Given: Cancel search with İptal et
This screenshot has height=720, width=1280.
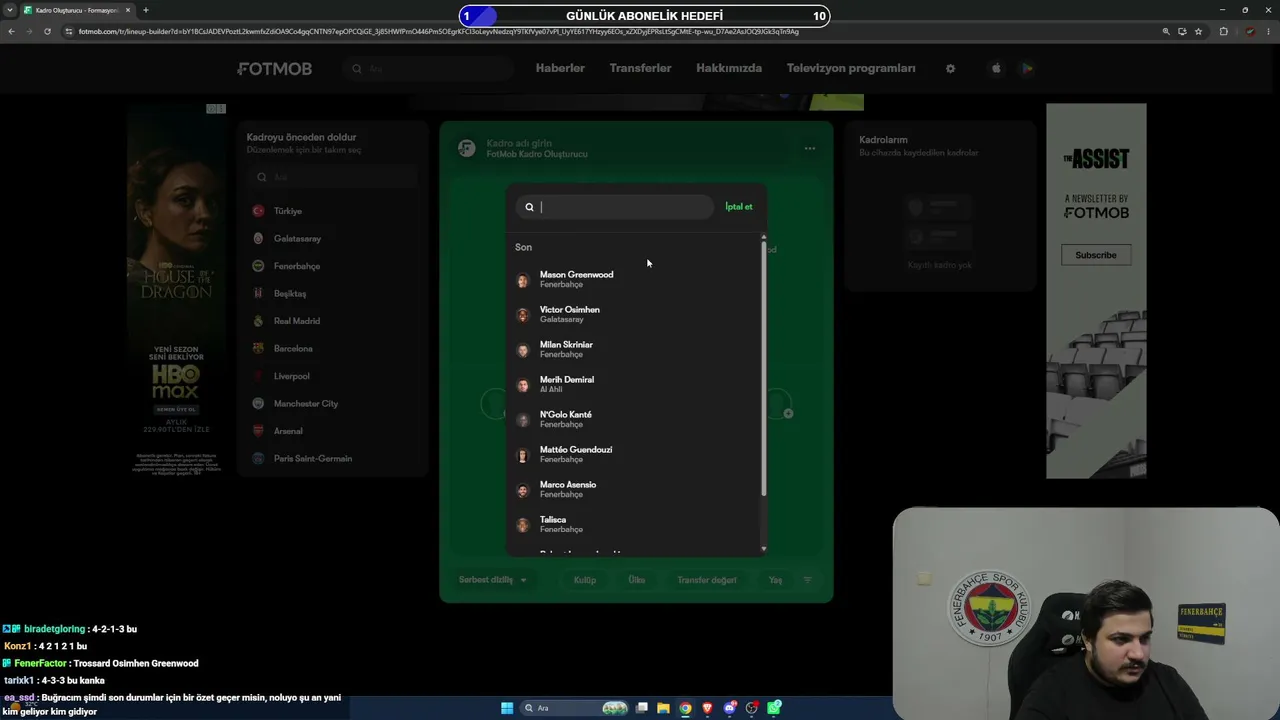Looking at the screenshot, I should coord(739,207).
